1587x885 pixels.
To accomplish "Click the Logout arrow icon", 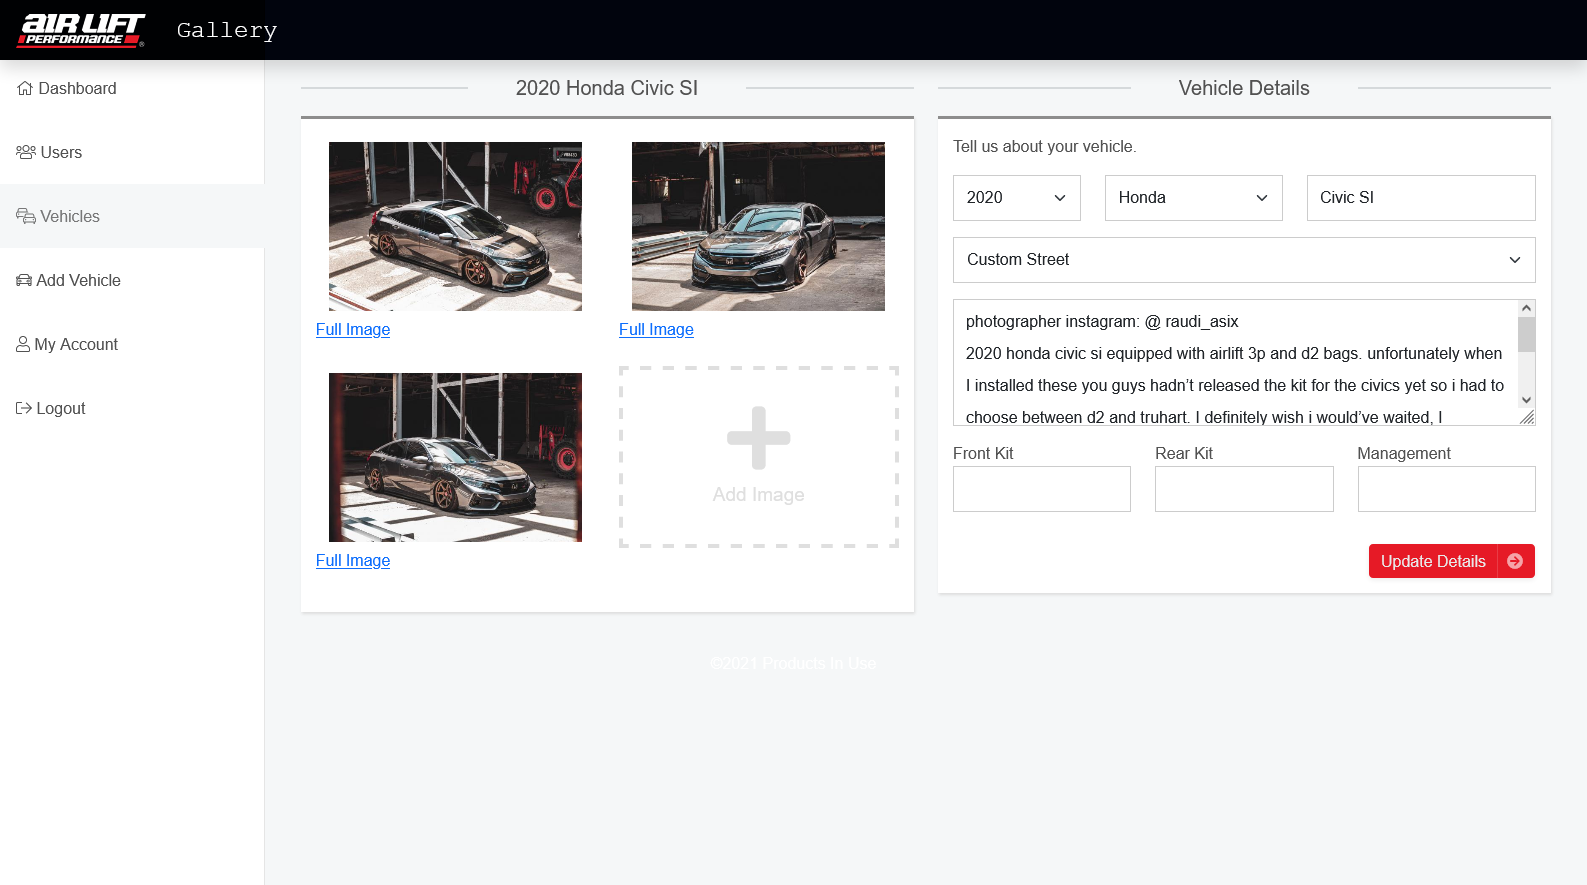I will [24, 408].
